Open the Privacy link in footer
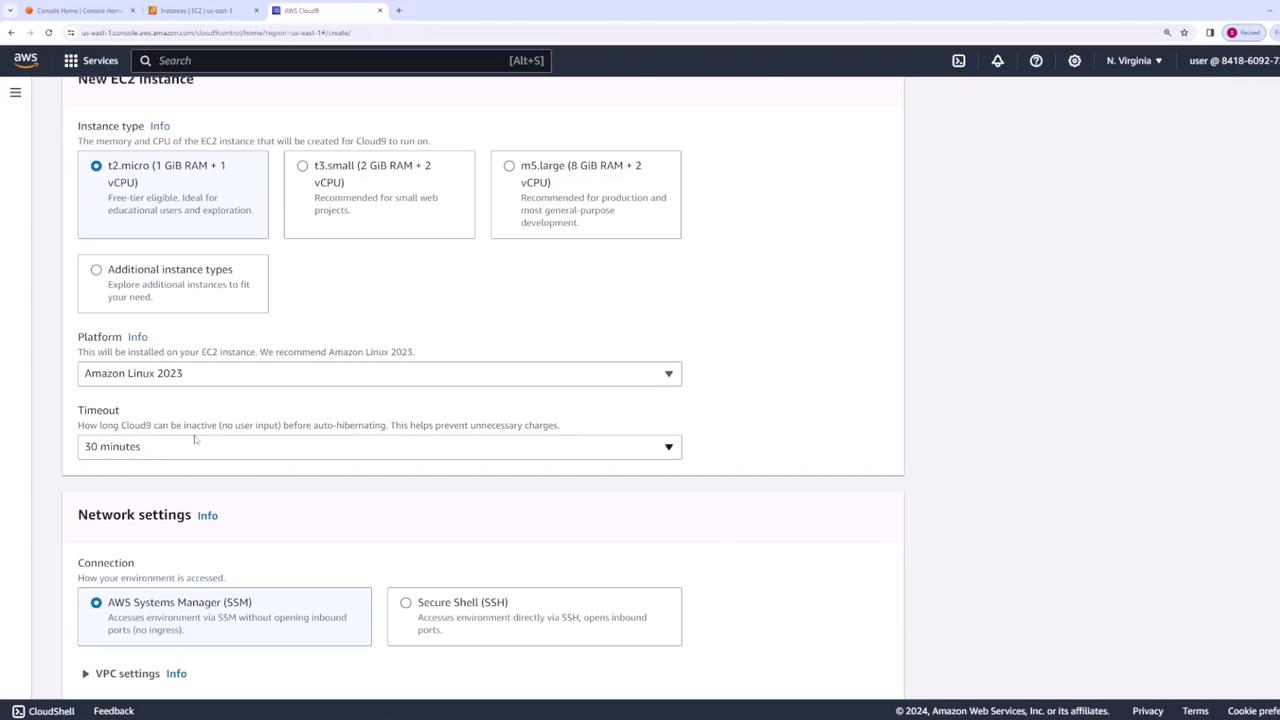Image resolution: width=1280 pixels, height=720 pixels. (1148, 711)
